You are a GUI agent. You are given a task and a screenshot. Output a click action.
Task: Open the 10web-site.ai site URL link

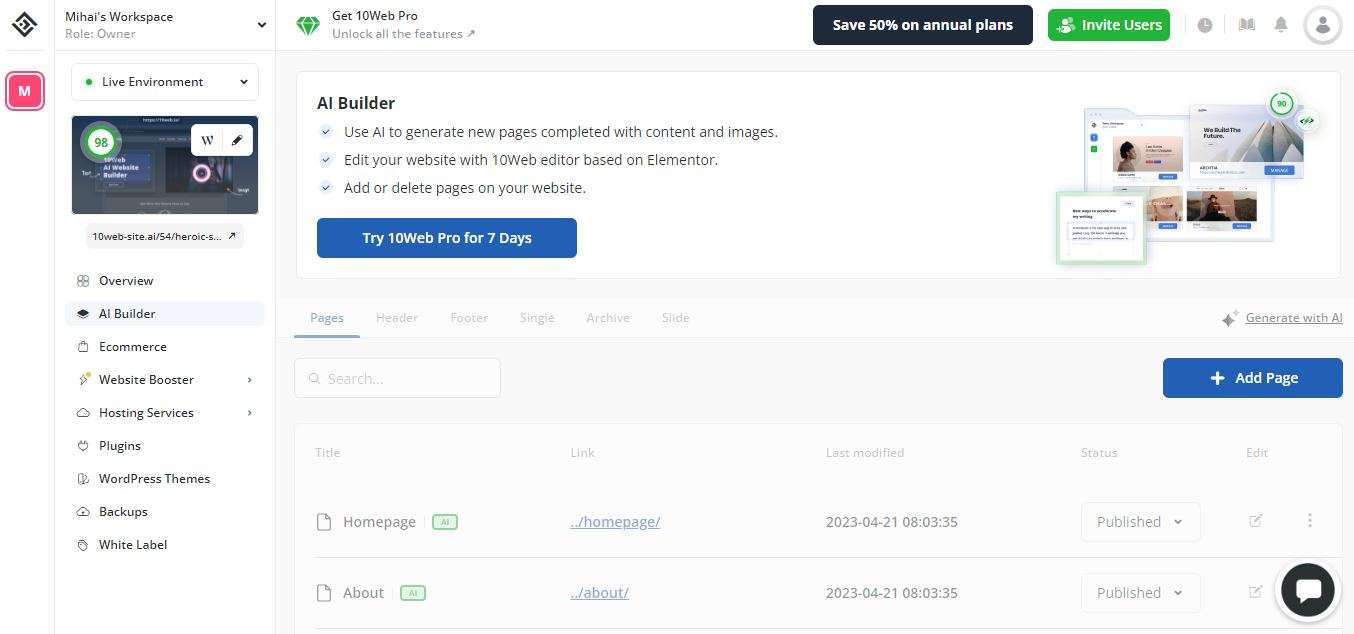[x=165, y=237]
